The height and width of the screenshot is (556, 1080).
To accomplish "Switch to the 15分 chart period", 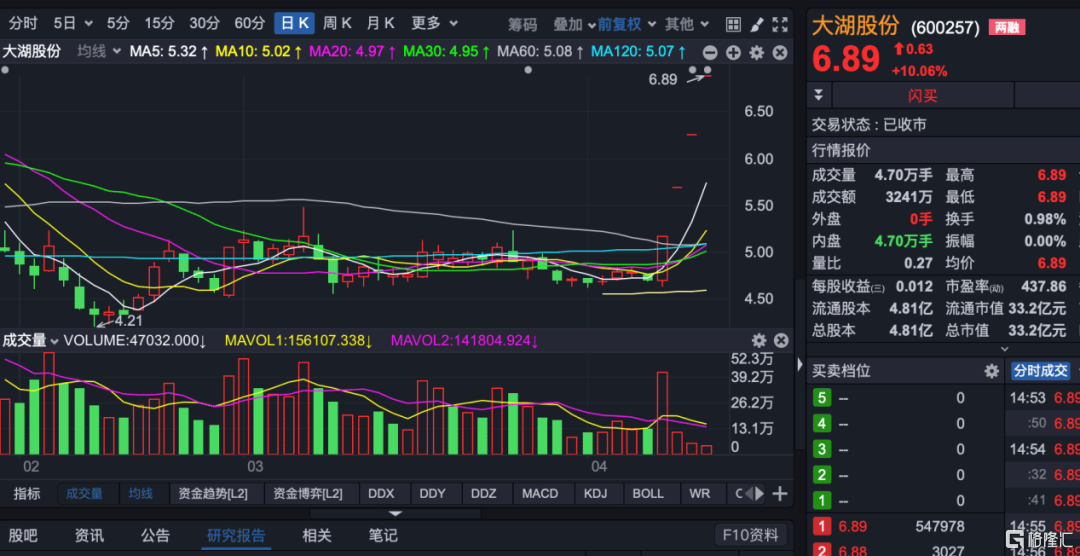I will click(x=159, y=23).
